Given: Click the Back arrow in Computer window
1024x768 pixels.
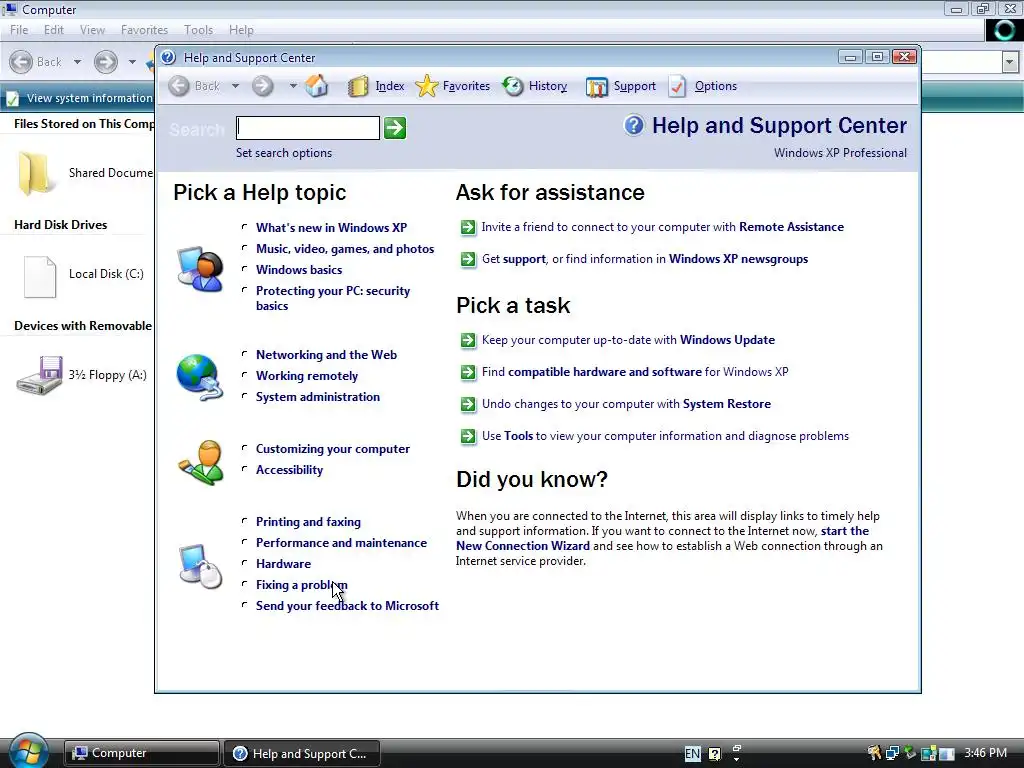Looking at the screenshot, I should coord(22,62).
